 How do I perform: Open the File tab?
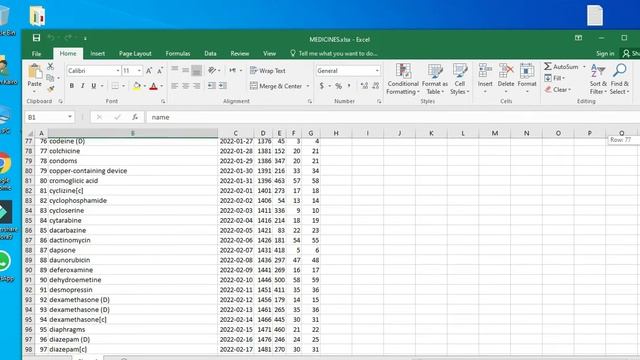[x=37, y=53]
